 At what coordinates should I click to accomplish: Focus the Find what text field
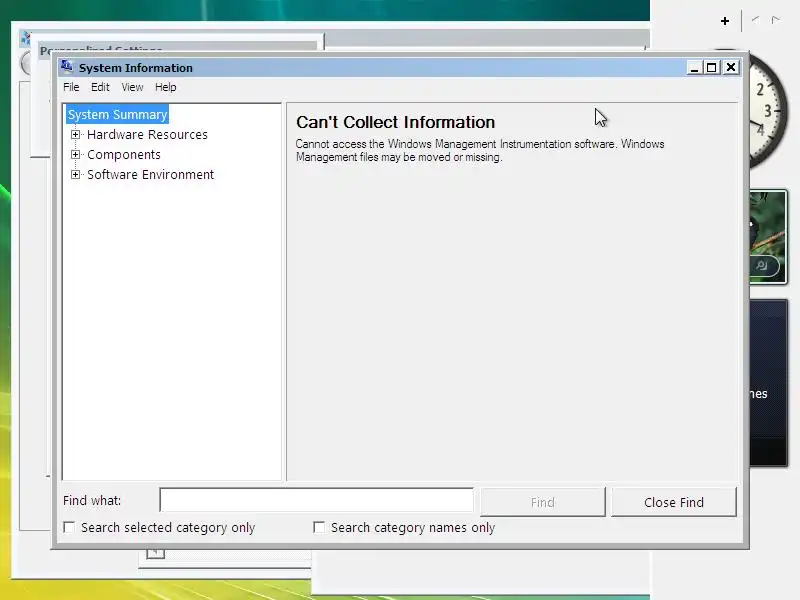pyautogui.click(x=316, y=500)
